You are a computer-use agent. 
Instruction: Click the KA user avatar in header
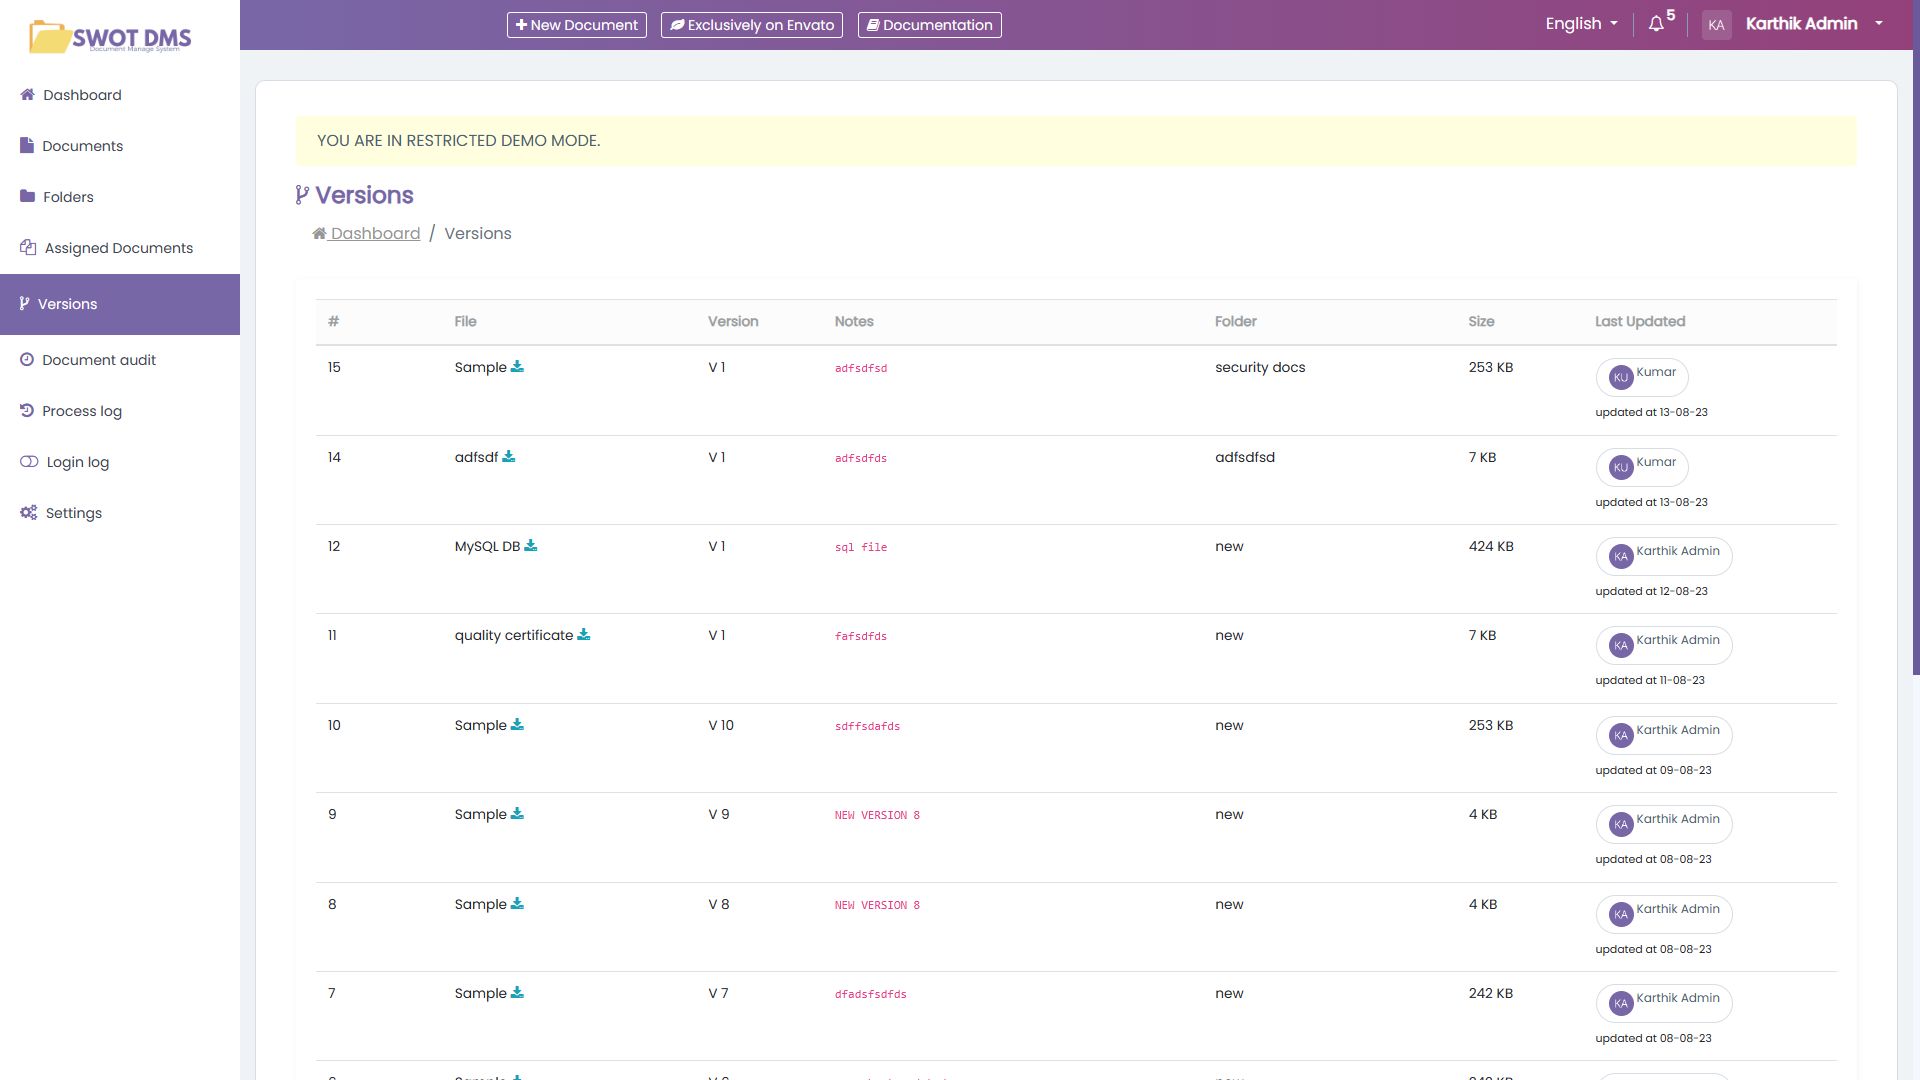click(1716, 25)
